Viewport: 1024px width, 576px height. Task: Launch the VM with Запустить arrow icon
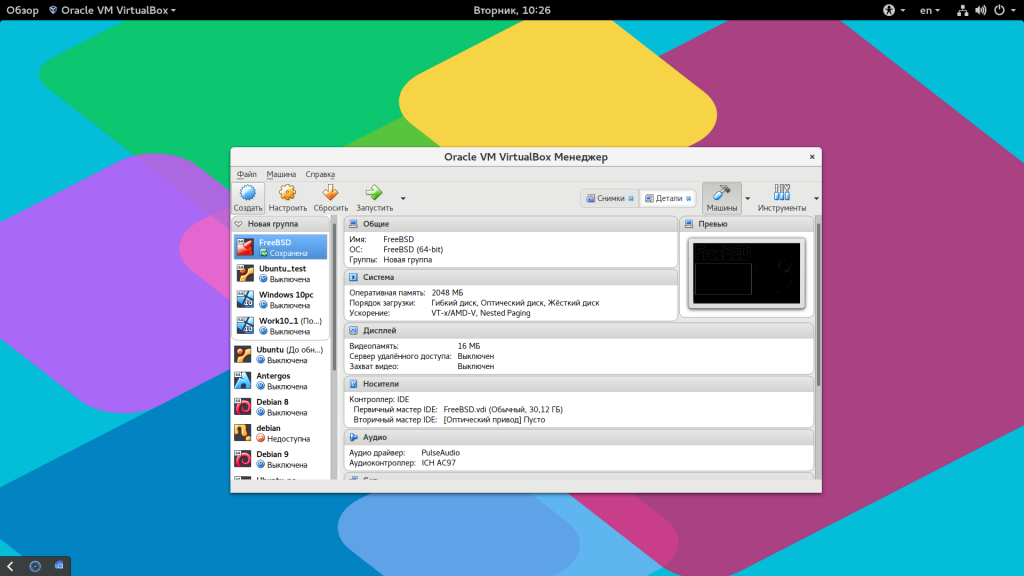coord(372,193)
